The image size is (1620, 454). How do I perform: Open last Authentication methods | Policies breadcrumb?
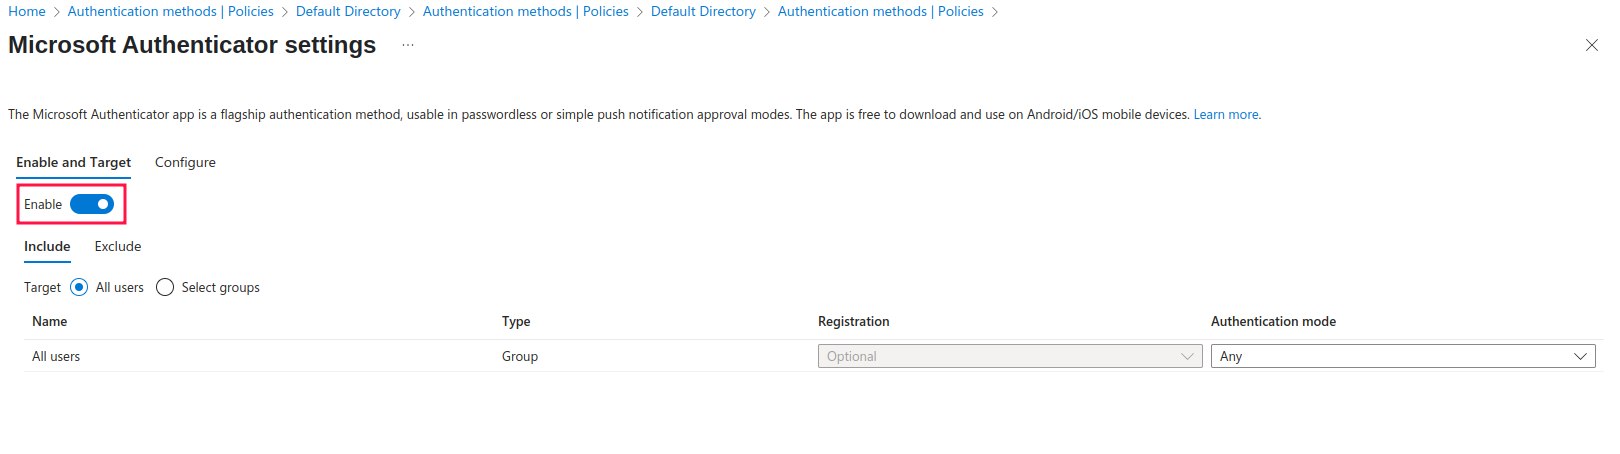tap(881, 11)
